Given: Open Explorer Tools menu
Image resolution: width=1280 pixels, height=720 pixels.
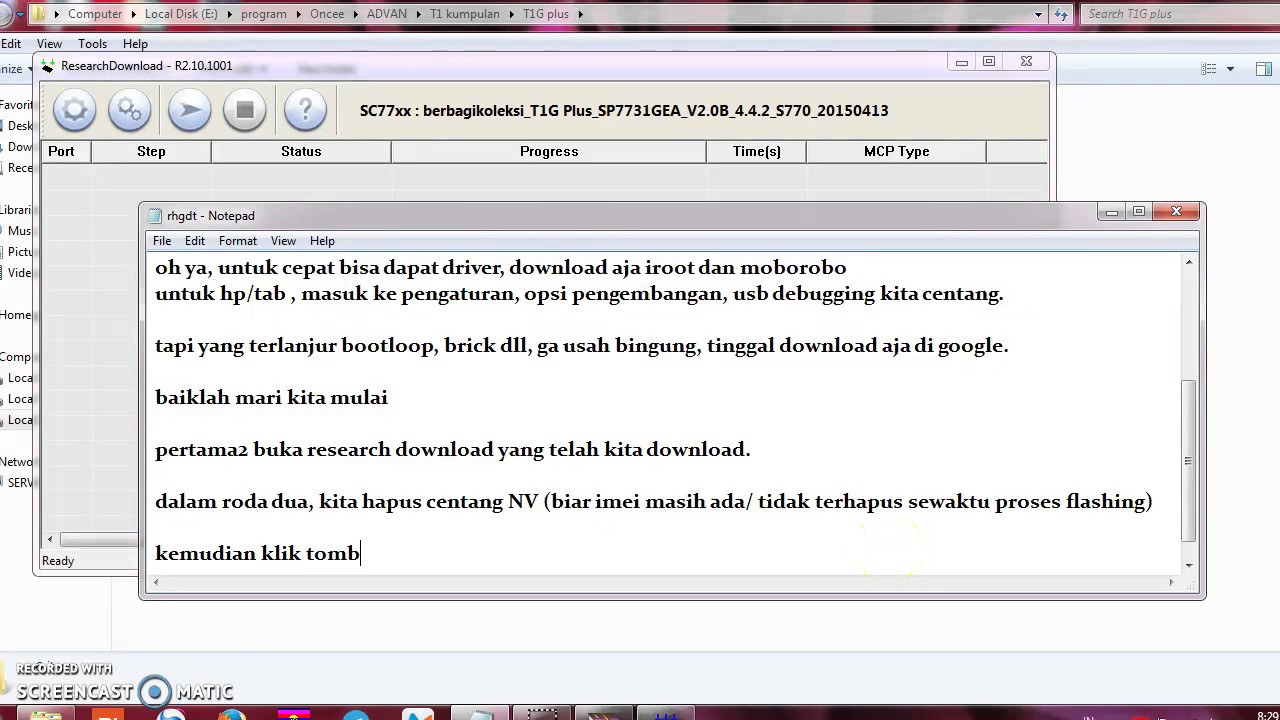Looking at the screenshot, I should tap(92, 44).
